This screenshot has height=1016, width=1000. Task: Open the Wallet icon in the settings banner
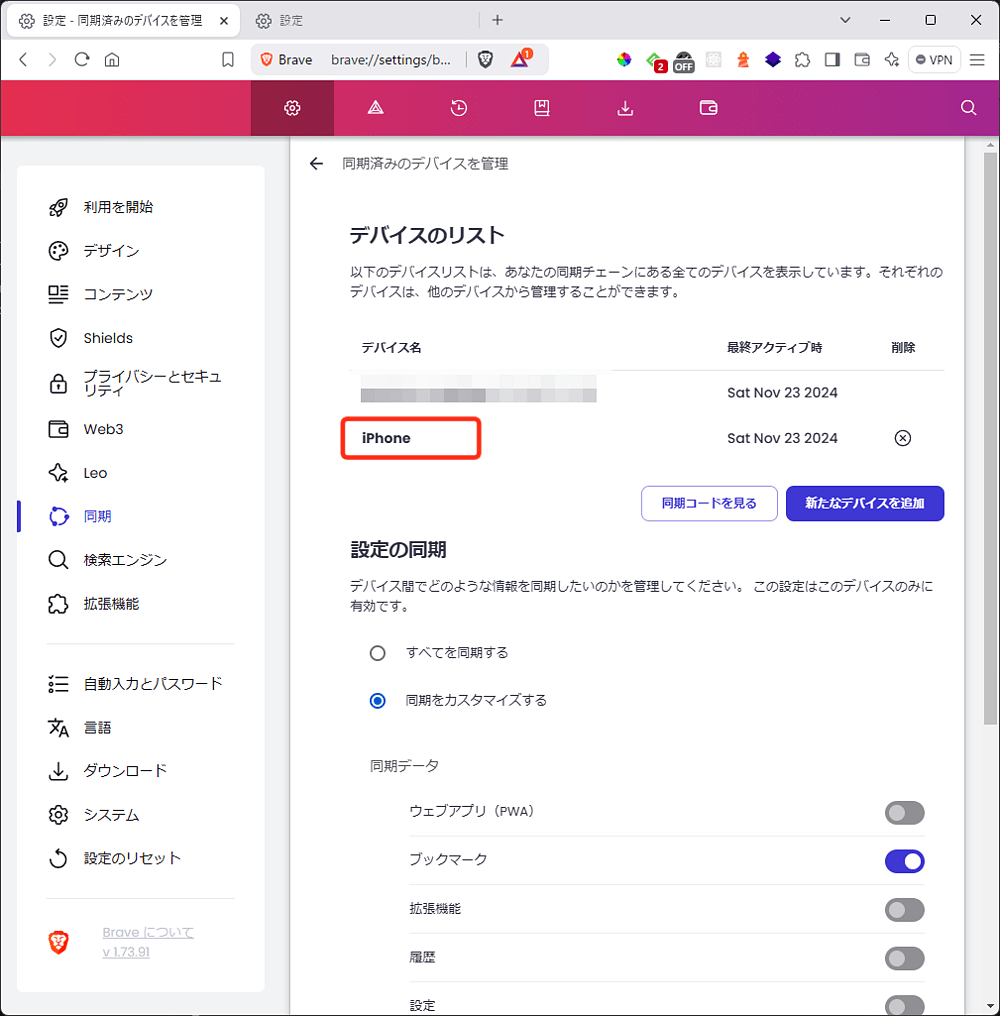pyautogui.click(x=708, y=107)
